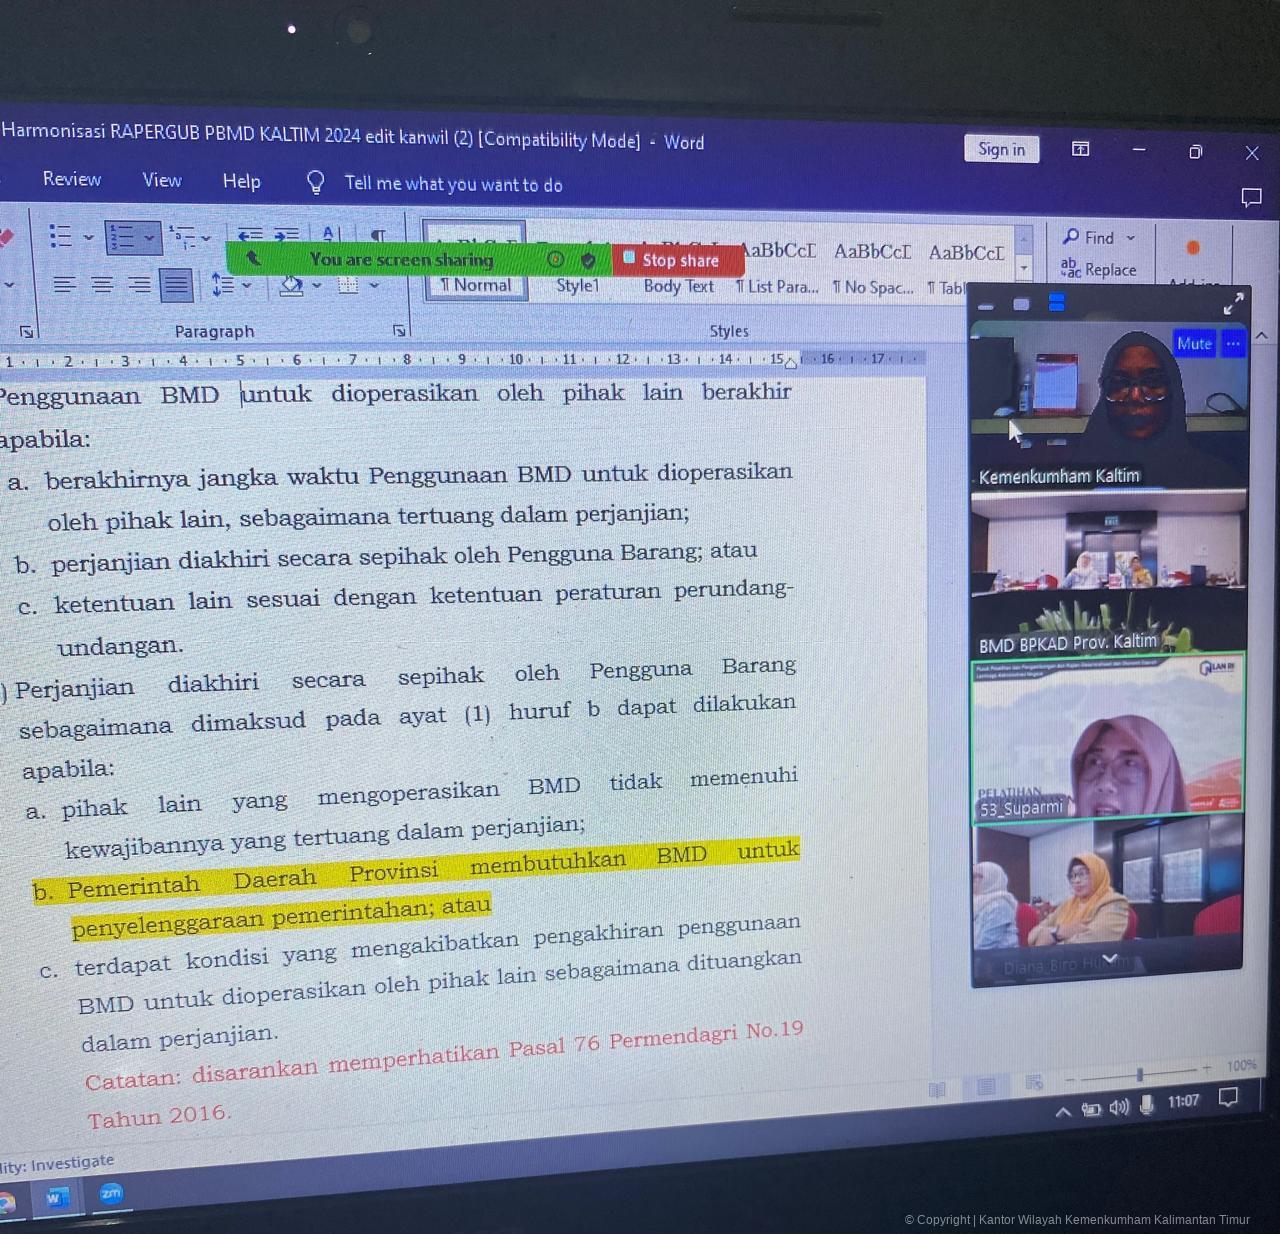Open ribbon display options

pos(1080,149)
